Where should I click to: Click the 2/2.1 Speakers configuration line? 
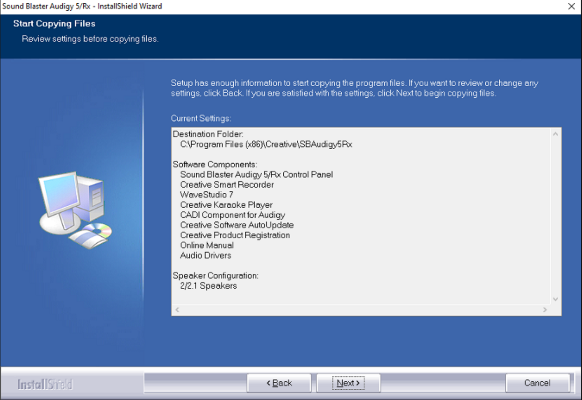click(208, 286)
